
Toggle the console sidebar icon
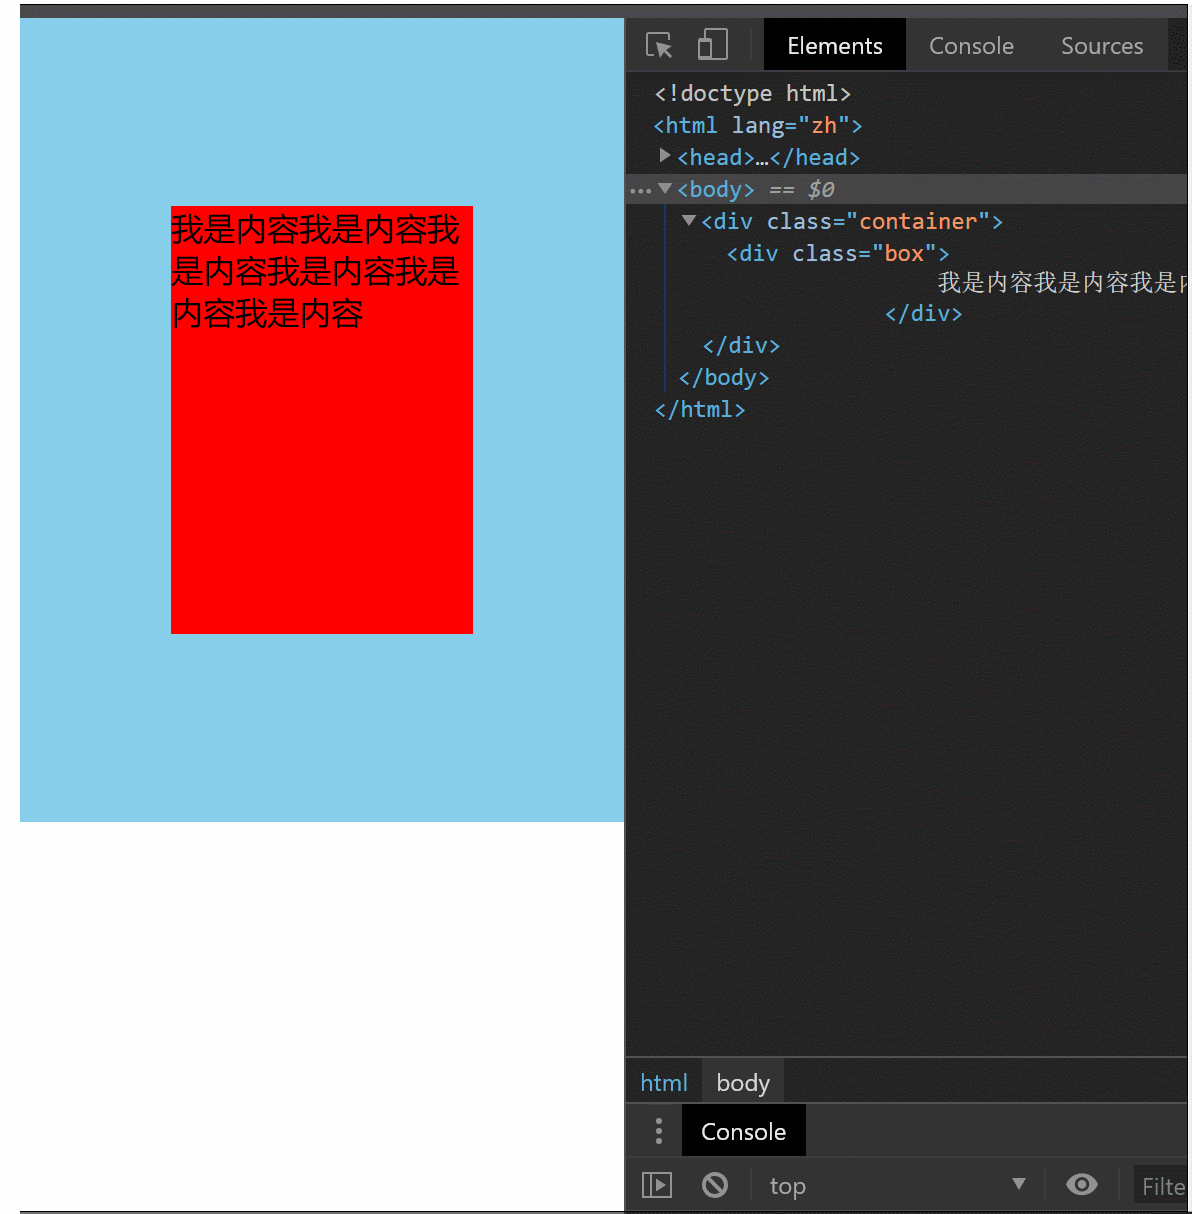click(x=657, y=1185)
